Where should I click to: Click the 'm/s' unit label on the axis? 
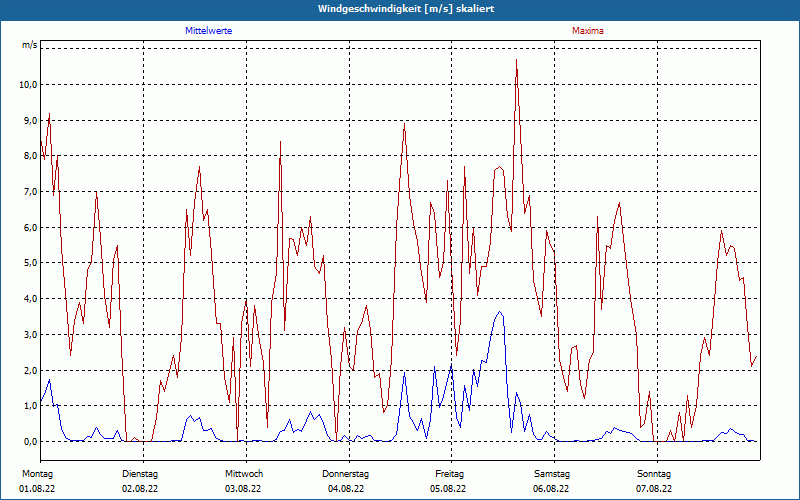tap(29, 45)
